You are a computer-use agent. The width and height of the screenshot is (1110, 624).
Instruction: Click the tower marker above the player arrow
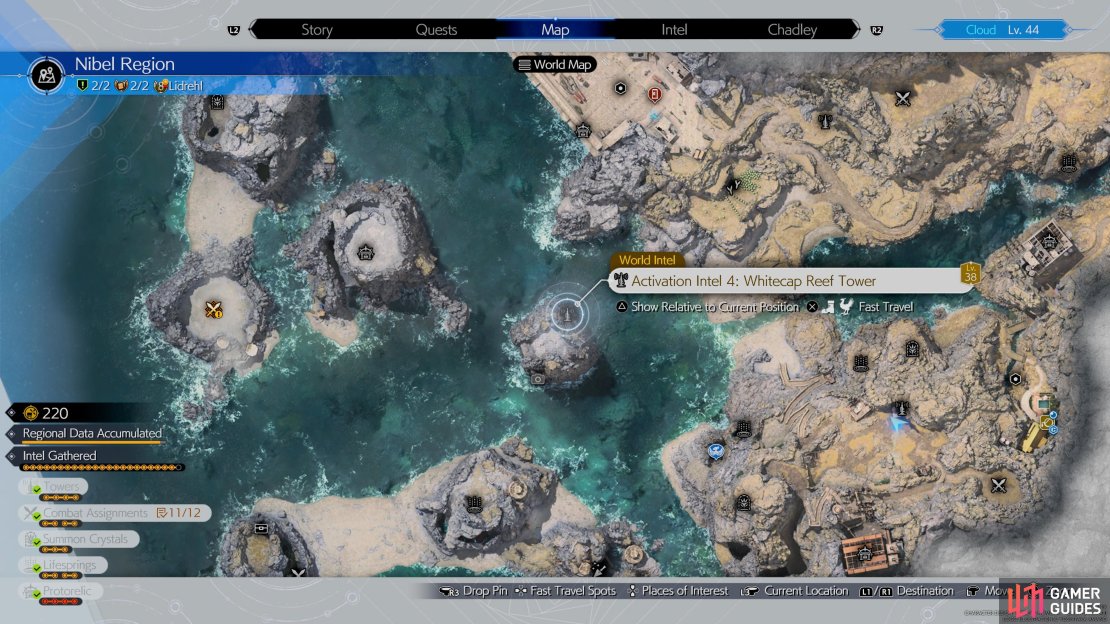point(901,408)
